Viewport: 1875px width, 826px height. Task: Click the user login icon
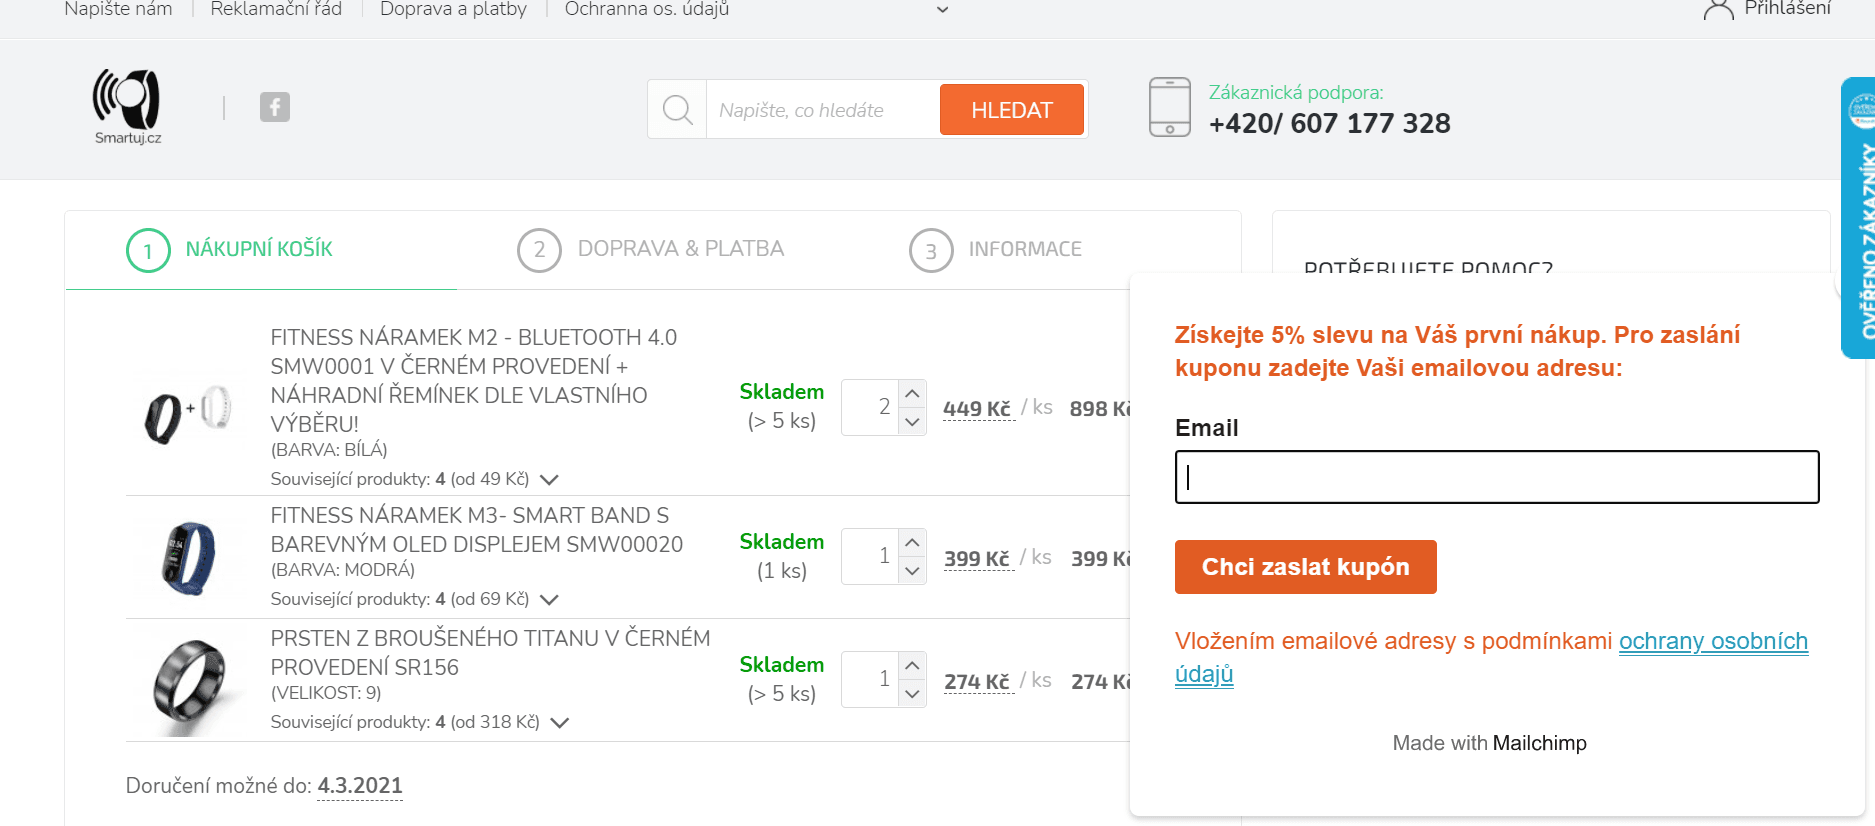(1718, 10)
